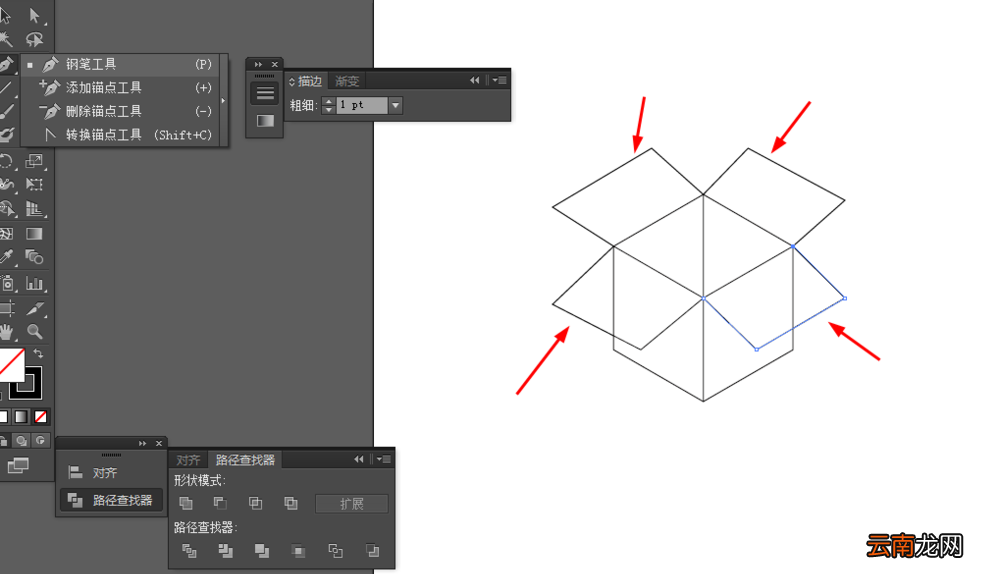The height and width of the screenshot is (574, 1000).
Task: Apply gradient mode button under swatches
Action: (x=22, y=416)
